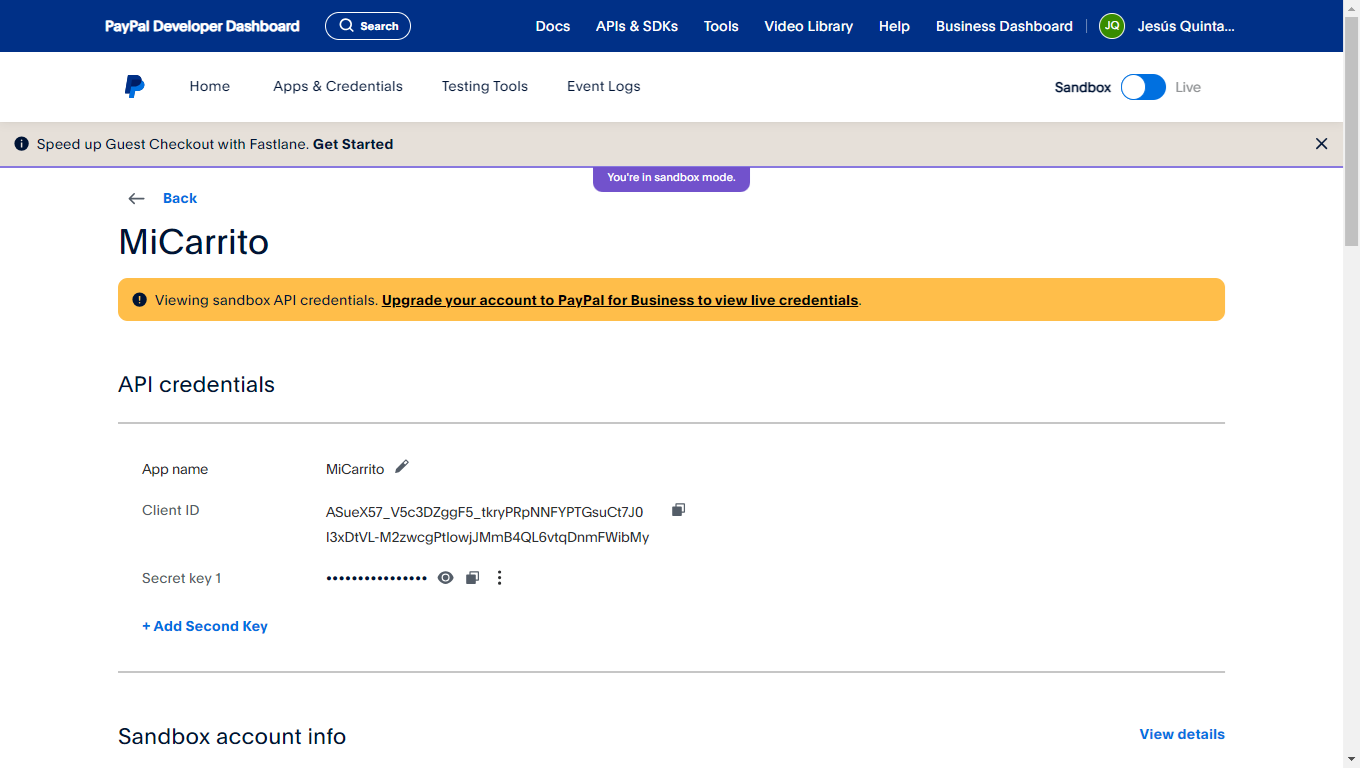Viewport: 1360px width, 768px height.
Task: Open the Tools menu
Action: point(721,26)
